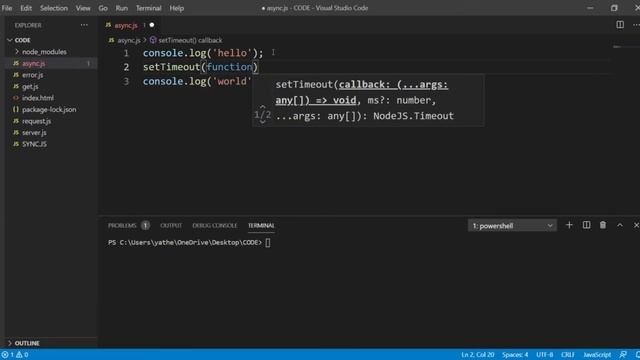The image size is (640, 360).
Task: Open the File menu
Action: pos(7,8)
